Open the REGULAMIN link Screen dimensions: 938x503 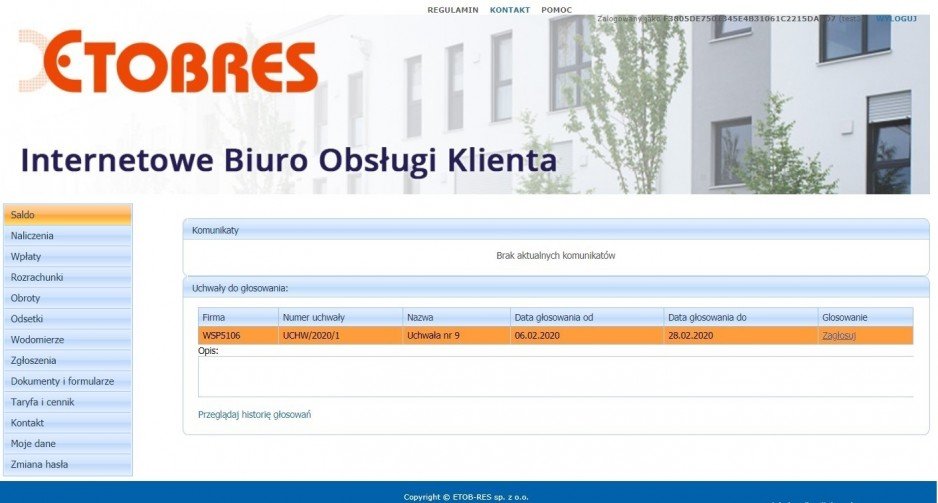point(453,10)
